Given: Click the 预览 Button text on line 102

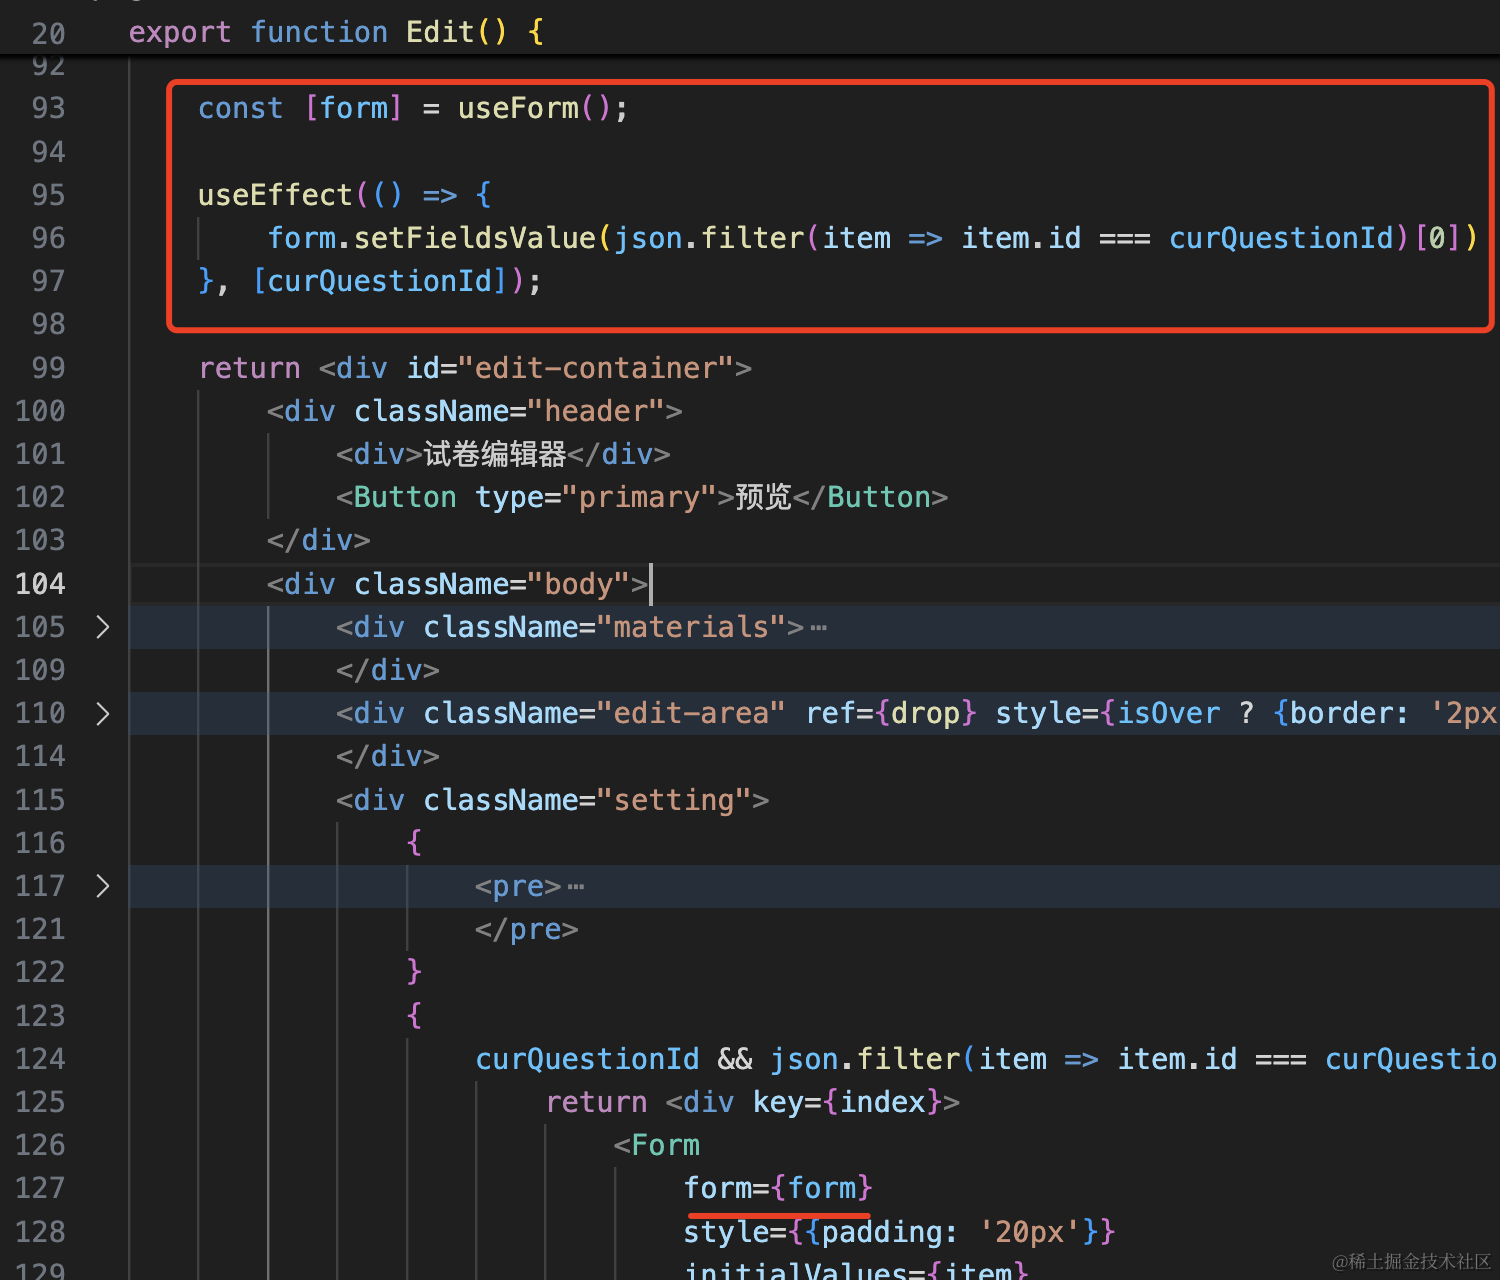Looking at the screenshot, I should tap(763, 497).
